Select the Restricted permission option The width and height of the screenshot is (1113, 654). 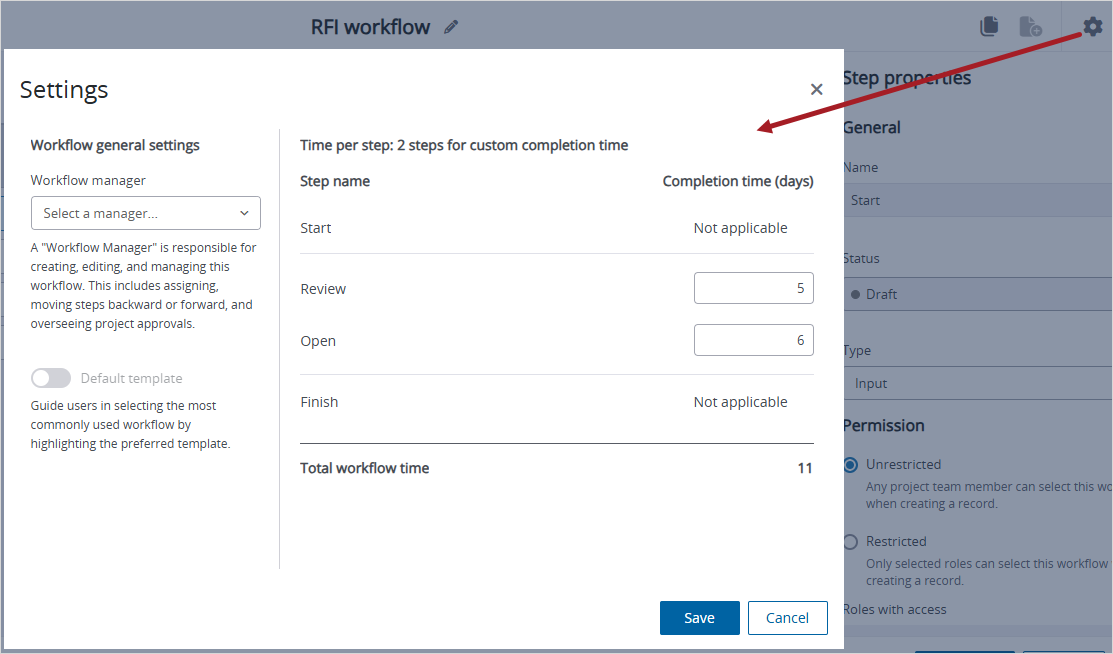click(849, 541)
